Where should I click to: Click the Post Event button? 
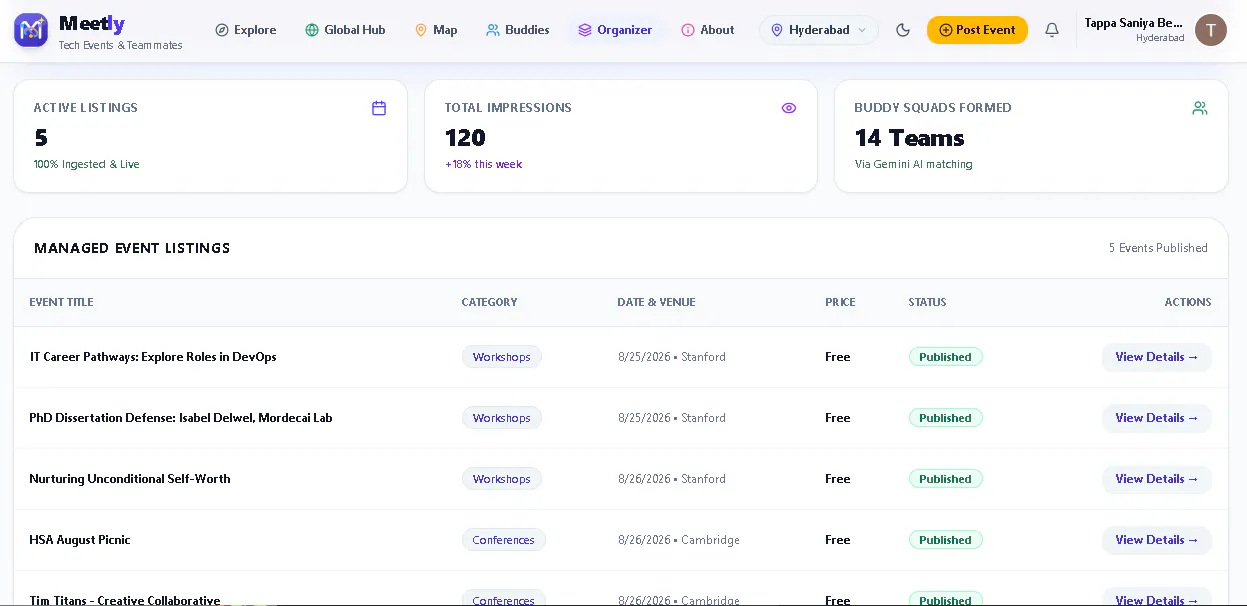[977, 30]
